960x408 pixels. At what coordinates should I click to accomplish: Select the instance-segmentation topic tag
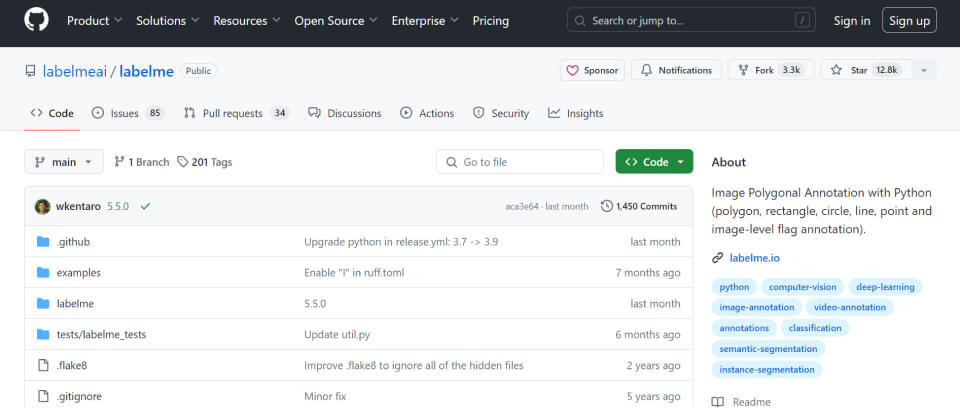[x=767, y=370]
